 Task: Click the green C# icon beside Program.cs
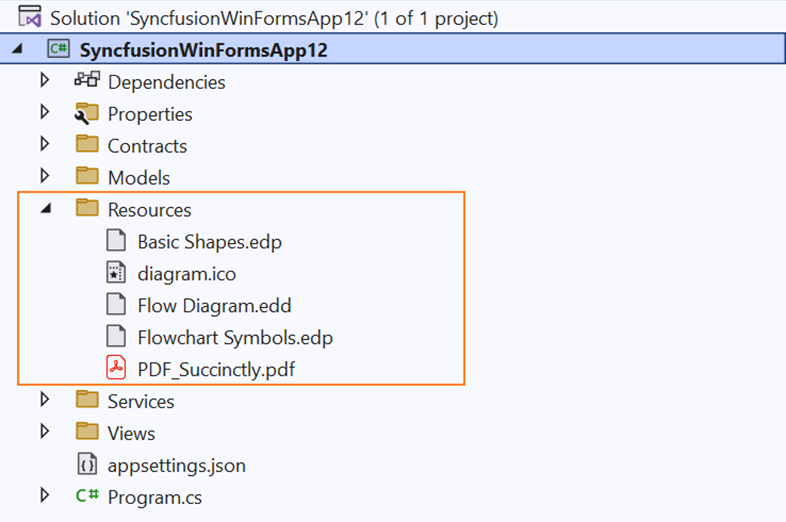pos(87,496)
